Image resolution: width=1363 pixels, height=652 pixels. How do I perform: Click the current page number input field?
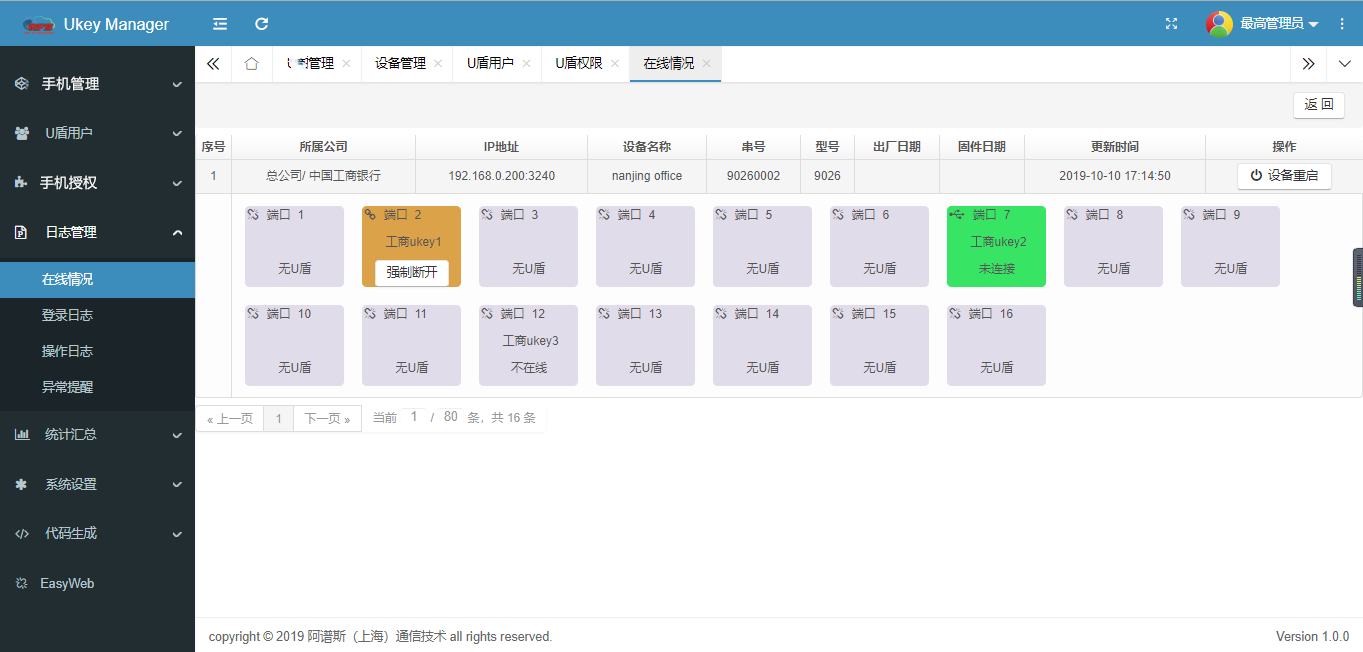414,417
